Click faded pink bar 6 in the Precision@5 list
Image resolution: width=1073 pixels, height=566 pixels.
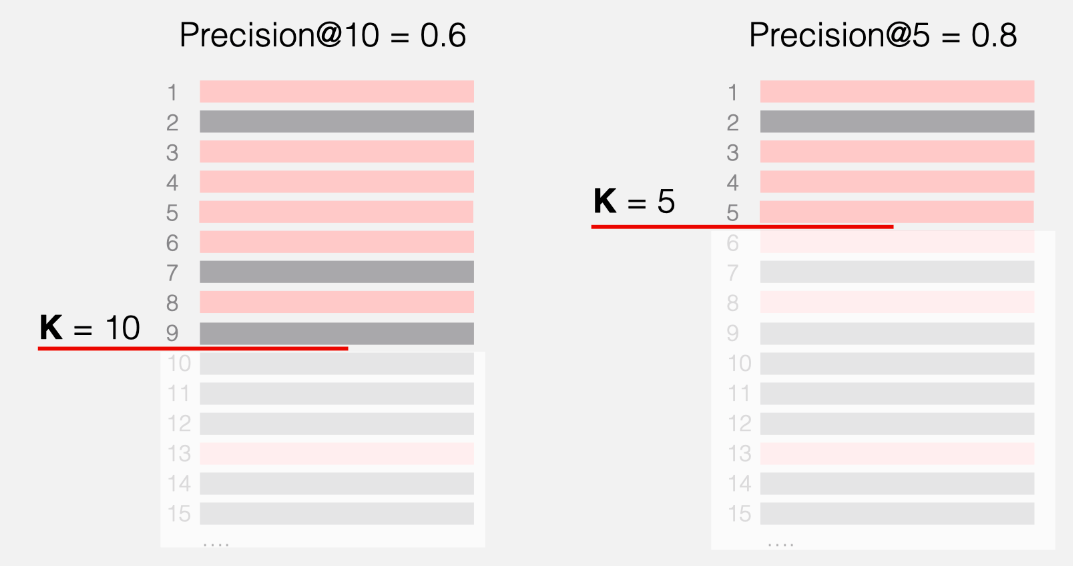tap(896, 242)
